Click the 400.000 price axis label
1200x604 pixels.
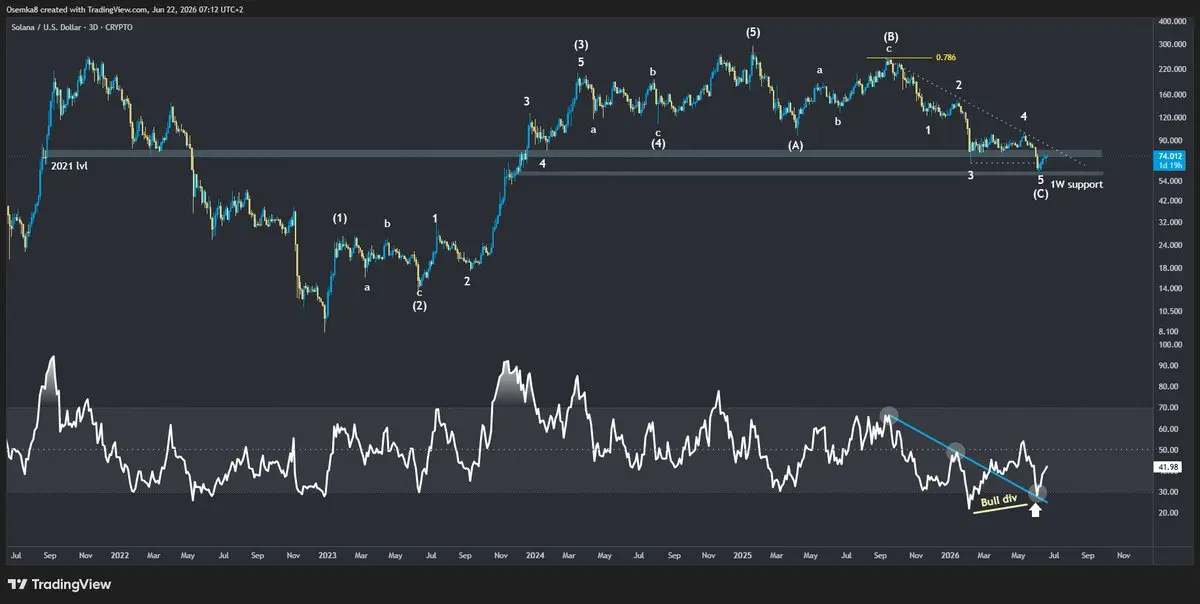pyautogui.click(x=1170, y=20)
